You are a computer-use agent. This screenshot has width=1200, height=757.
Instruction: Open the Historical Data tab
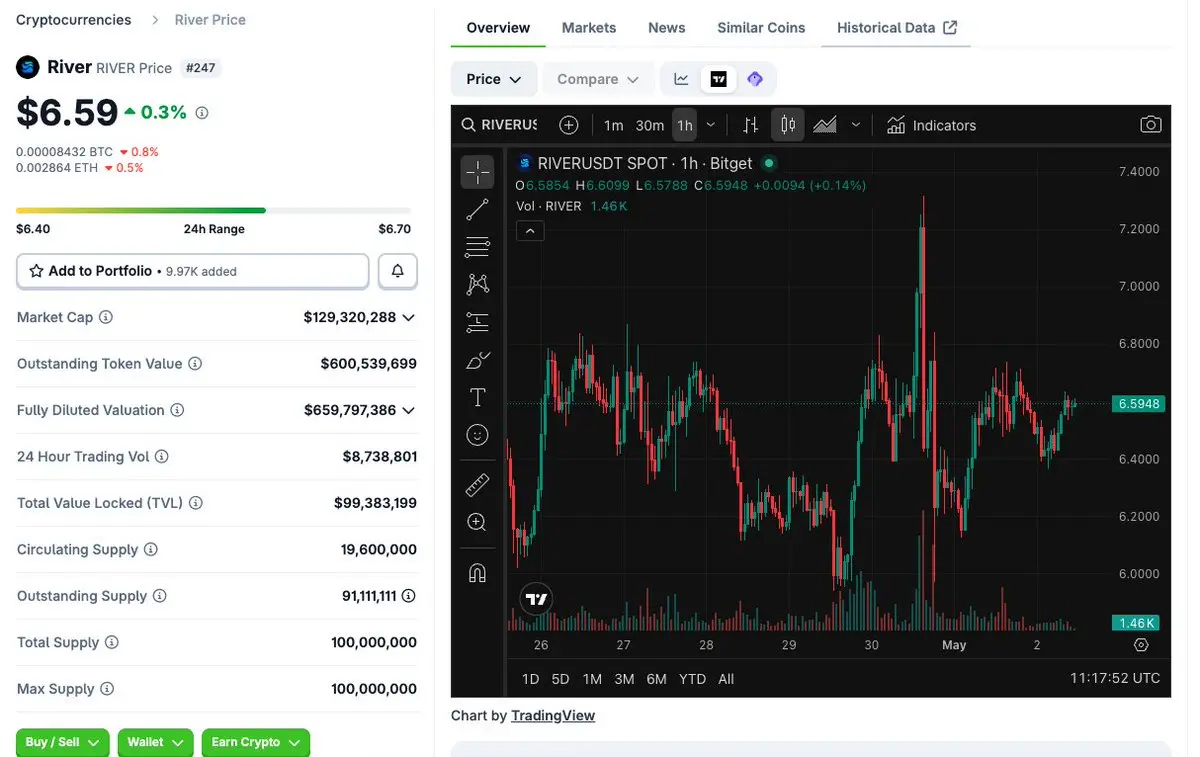coord(897,27)
